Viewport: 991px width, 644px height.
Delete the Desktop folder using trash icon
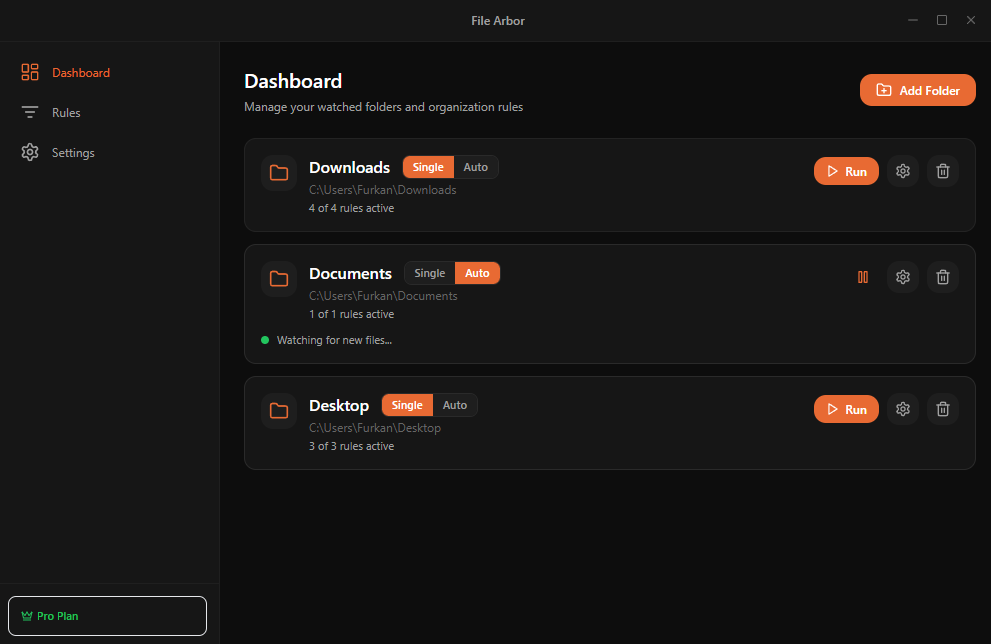tap(942, 409)
